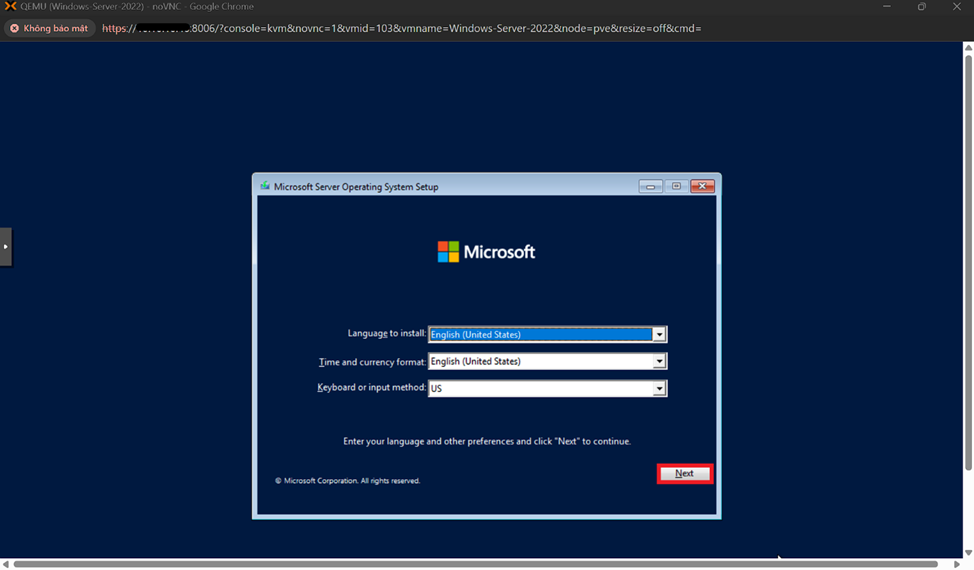Image resolution: width=974 pixels, height=570 pixels.
Task: Focus the browser URL address field
Action: click(400, 28)
